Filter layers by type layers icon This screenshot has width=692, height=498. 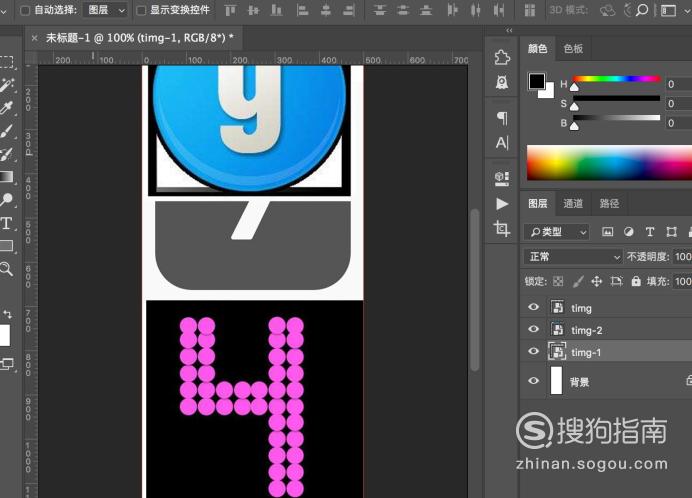coord(650,232)
